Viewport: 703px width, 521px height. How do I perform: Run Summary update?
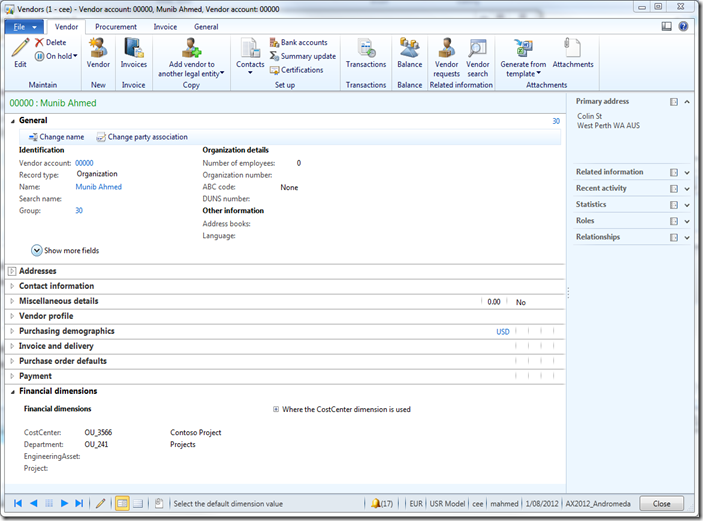pyautogui.click(x=303, y=56)
